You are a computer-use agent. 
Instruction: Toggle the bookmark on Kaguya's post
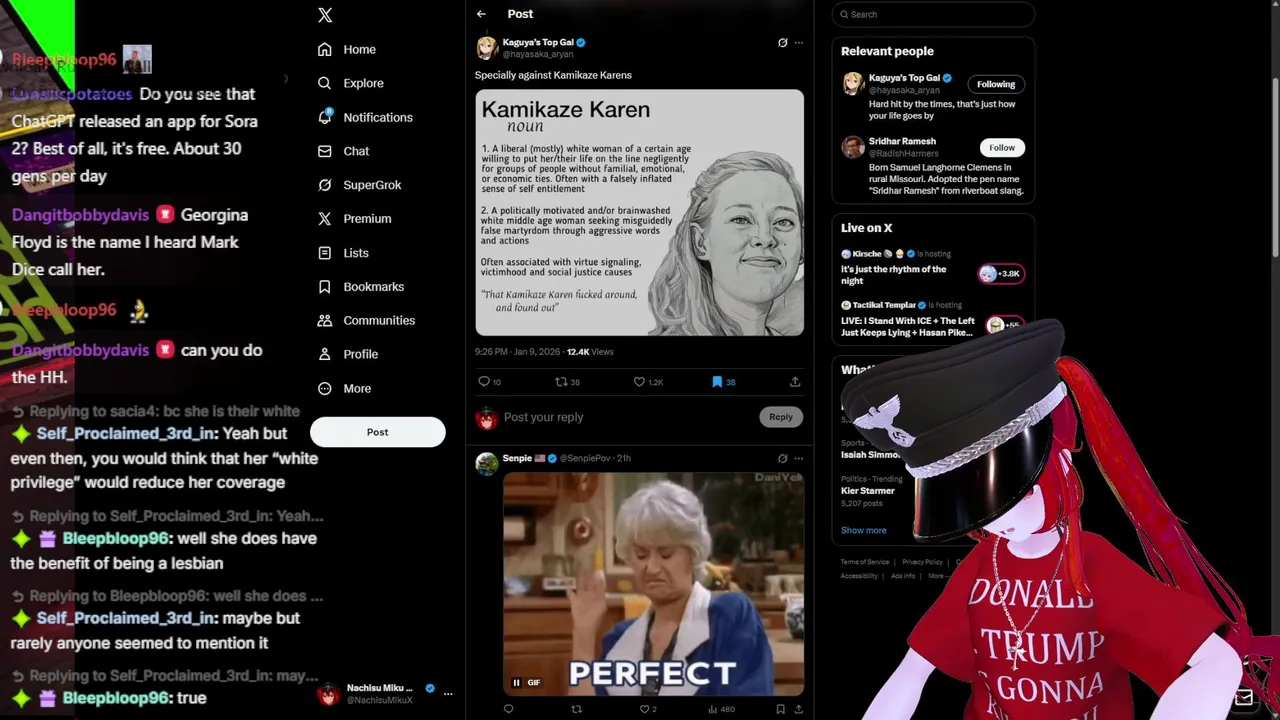(717, 381)
